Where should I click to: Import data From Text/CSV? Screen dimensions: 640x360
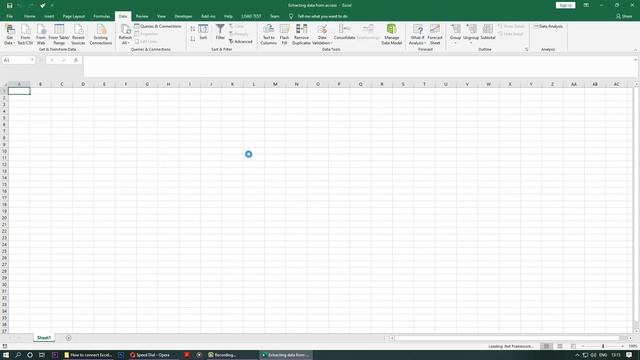25,34
